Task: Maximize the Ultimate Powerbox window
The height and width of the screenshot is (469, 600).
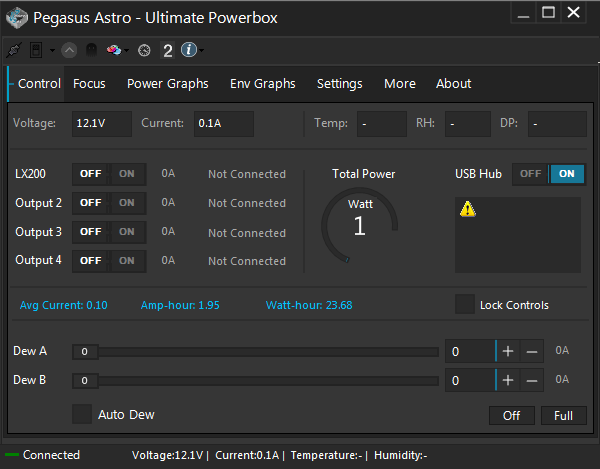Action: click(548, 13)
